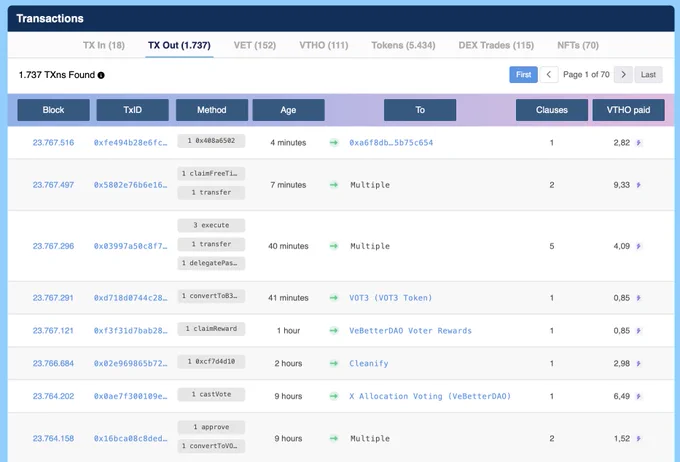Open X Allocation Voting (VeBetterDAO) link
Image resolution: width=680 pixels, height=462 pixels.
430,396
